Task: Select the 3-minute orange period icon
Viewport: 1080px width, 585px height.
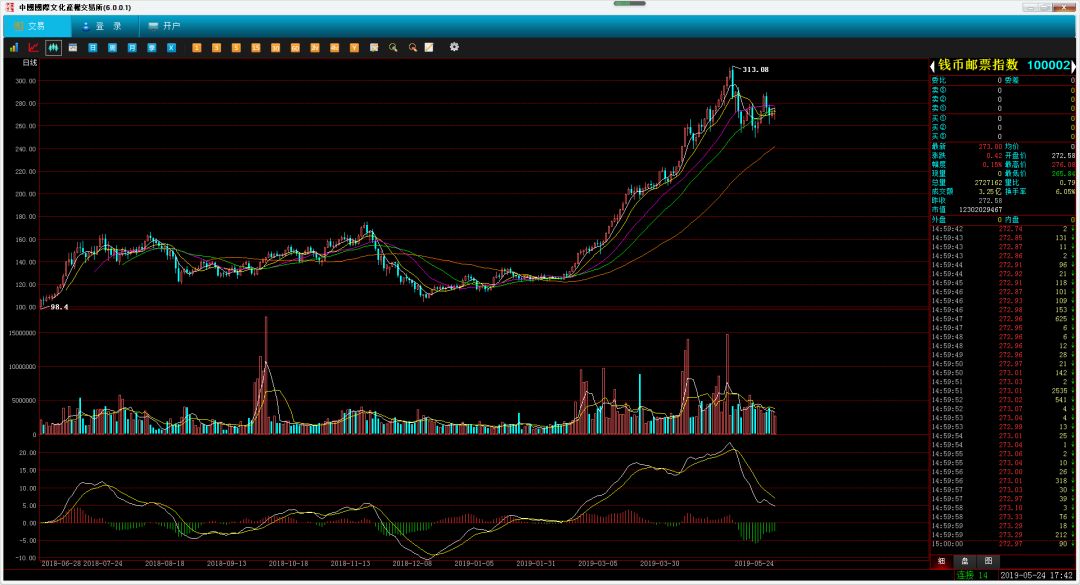Action: [216, 48]
